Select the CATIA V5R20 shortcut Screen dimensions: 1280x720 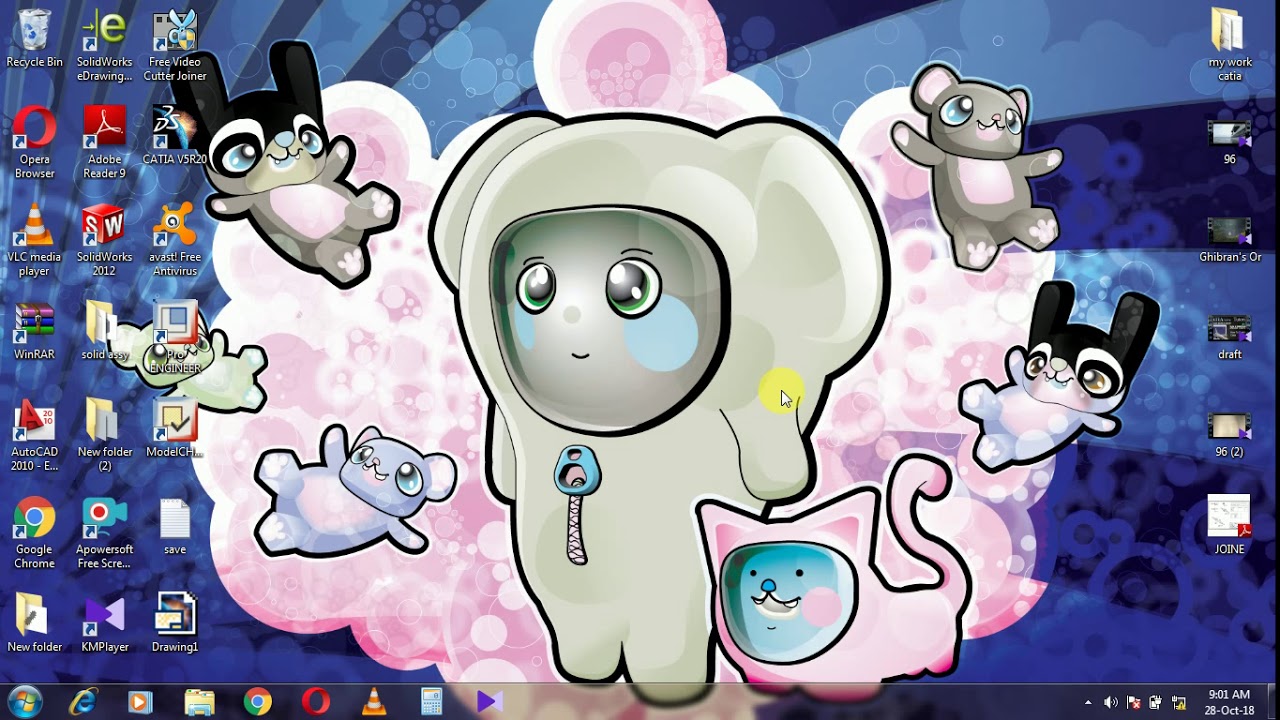(175, 137)
